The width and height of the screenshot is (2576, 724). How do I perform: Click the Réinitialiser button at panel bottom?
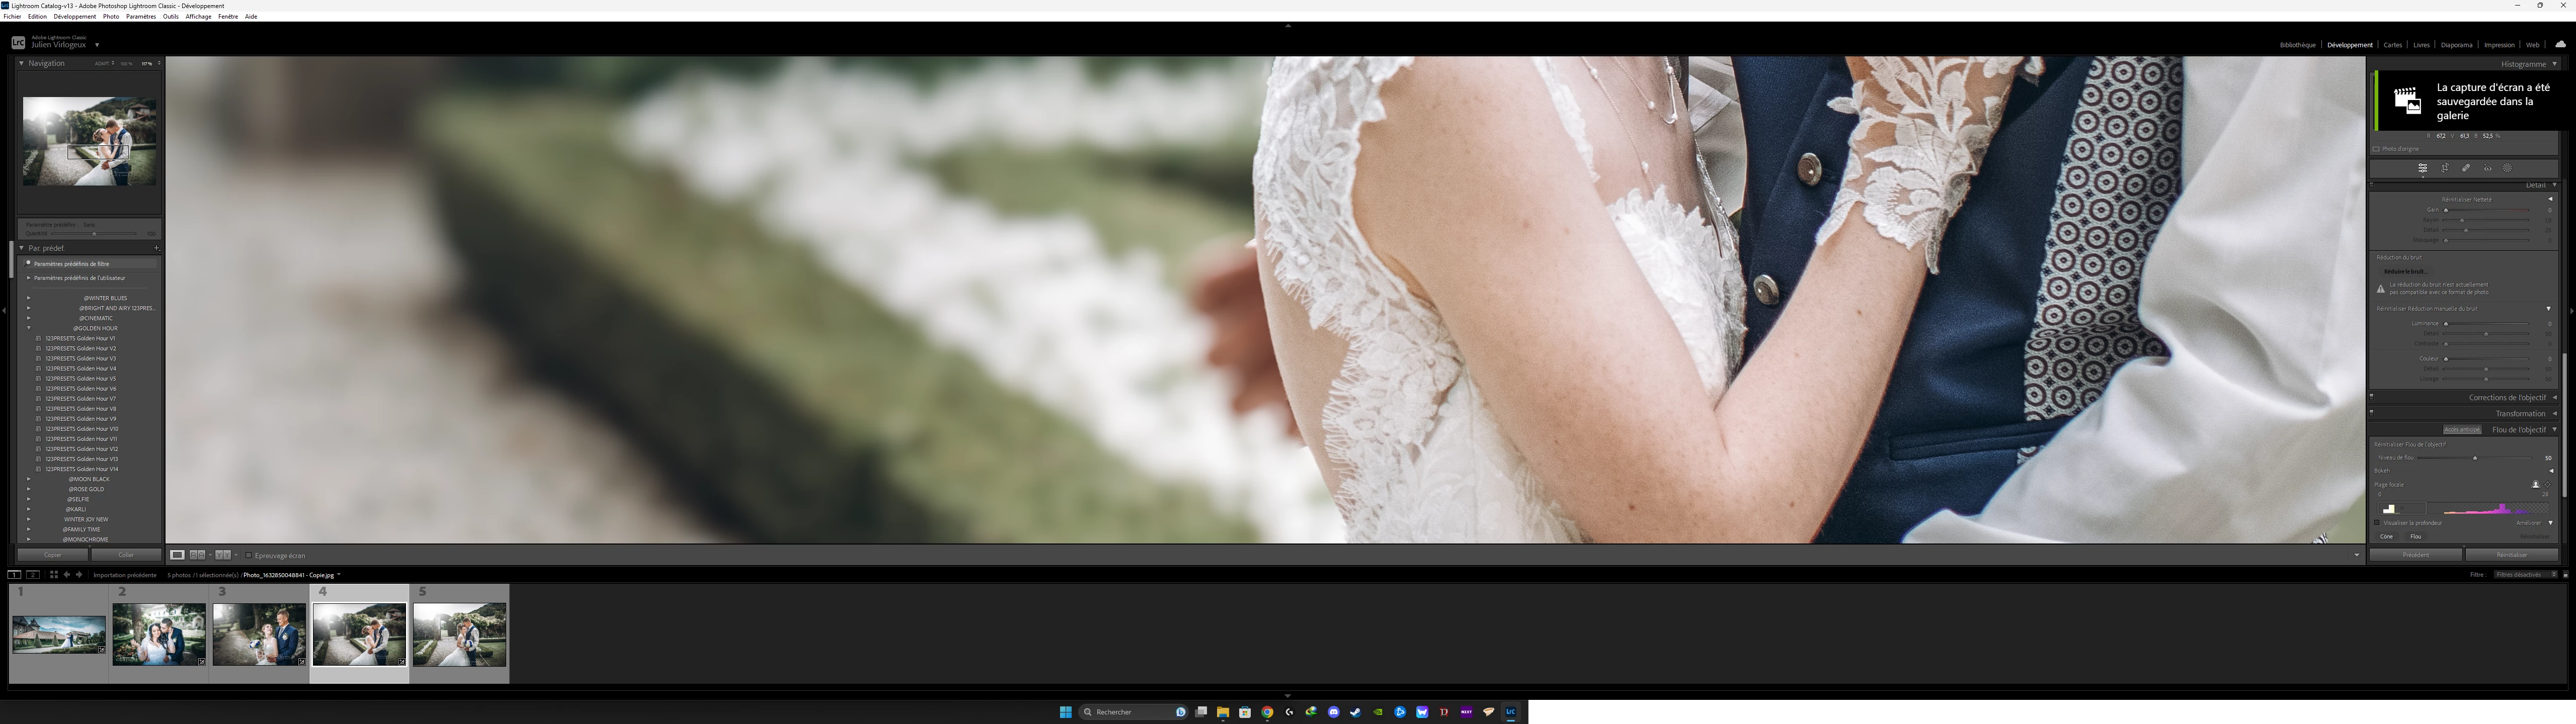pyautogui.click(x=2511, y=555)
